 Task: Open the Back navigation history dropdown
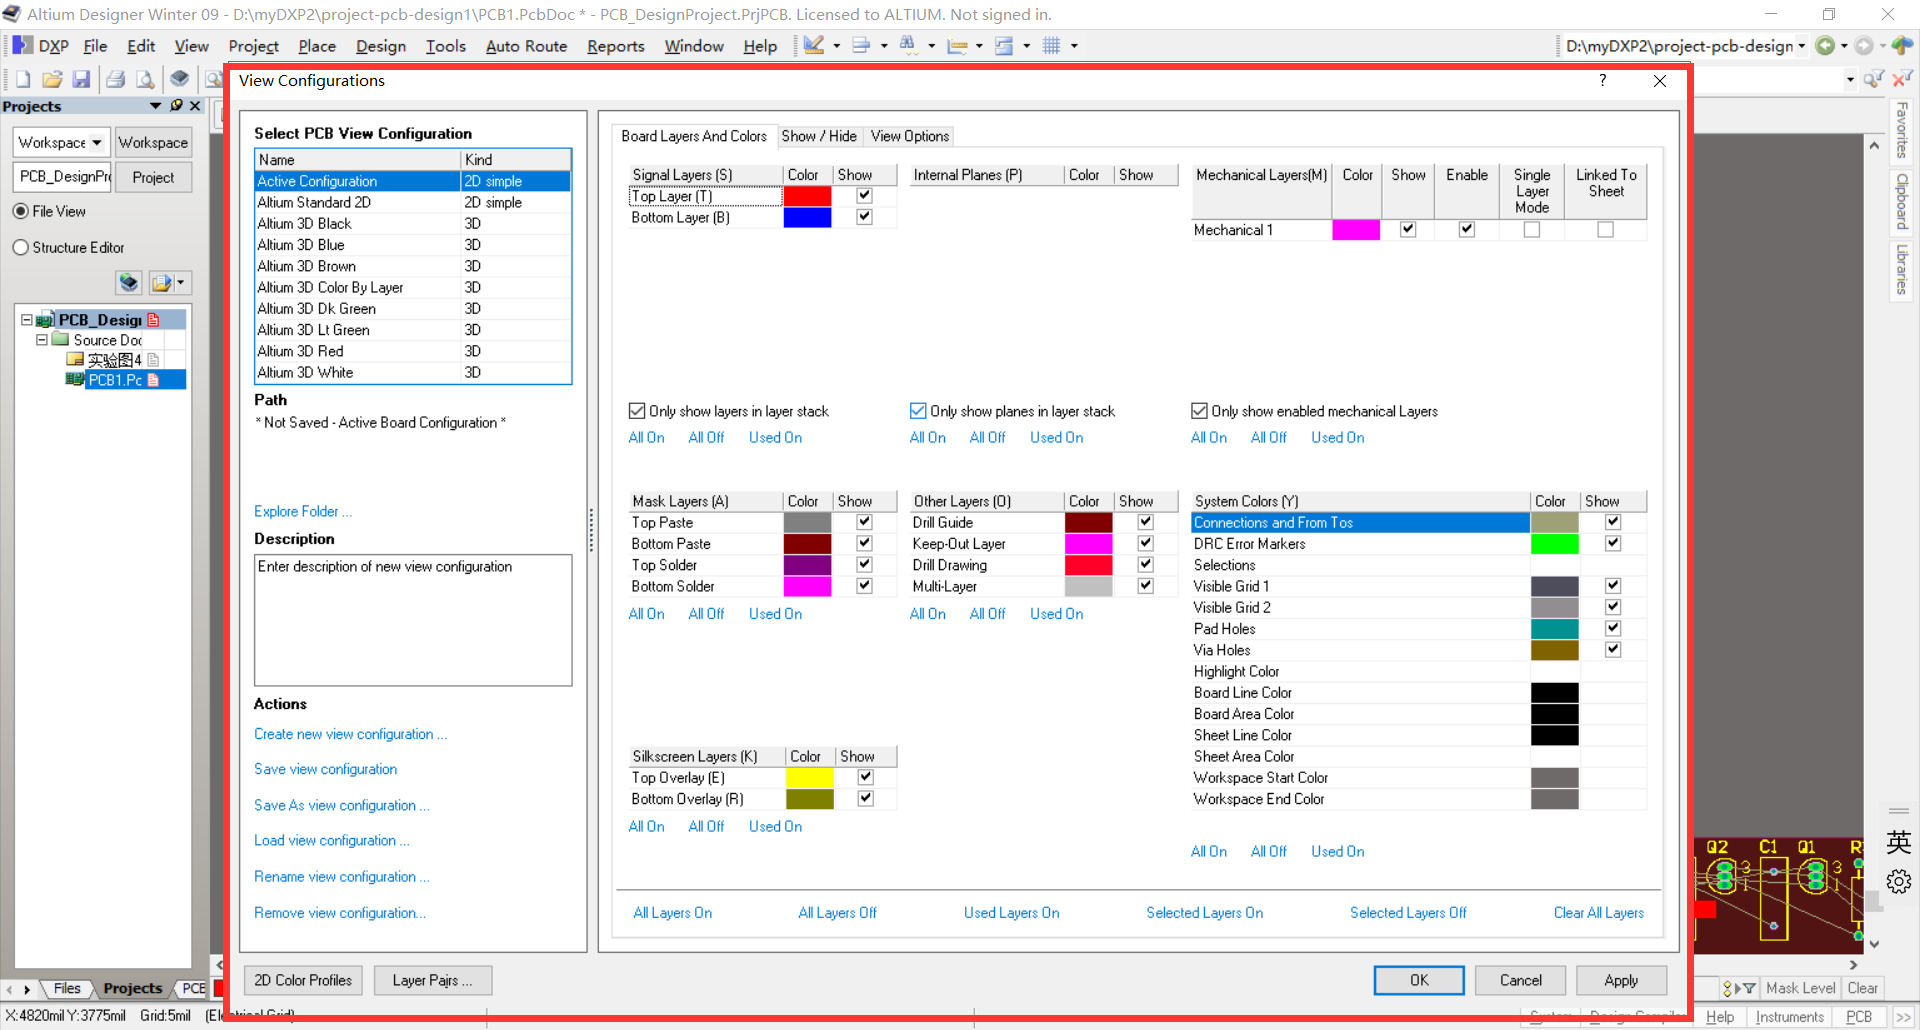click(1844, 46)
